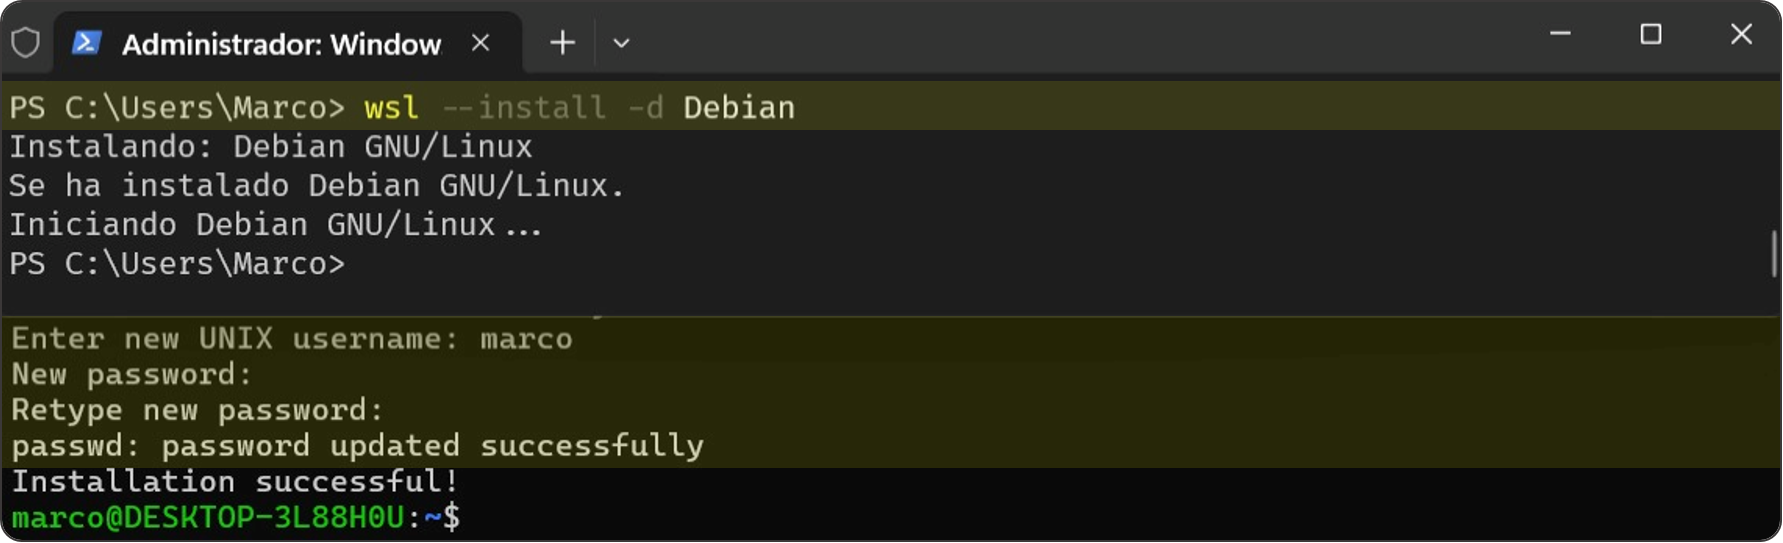Click the Installation successful! message
The height and width of the screenshot is (543, 1783).
tap(235, 481)
